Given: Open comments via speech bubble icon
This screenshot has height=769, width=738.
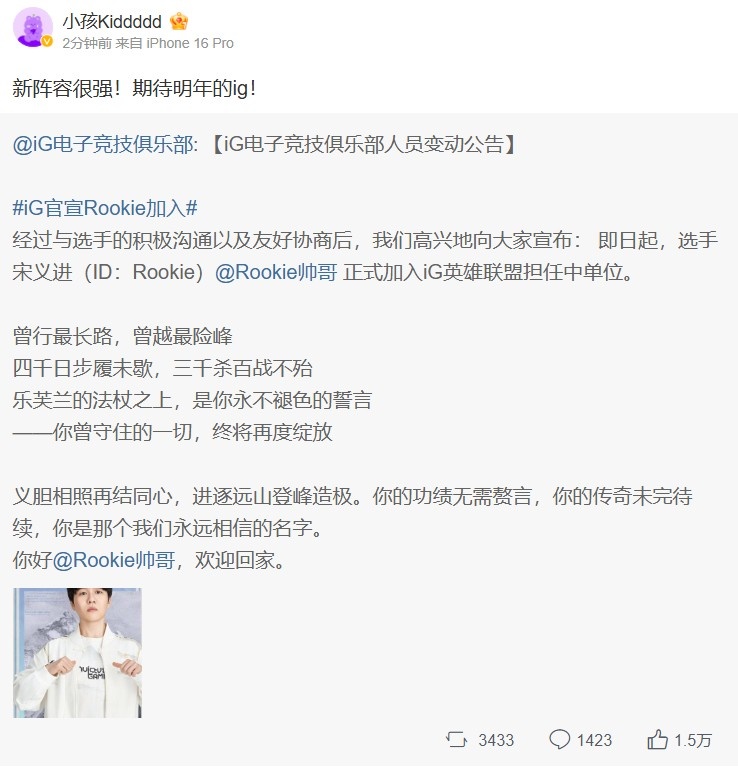Looking at the screenshot, I should coord(560,739).
